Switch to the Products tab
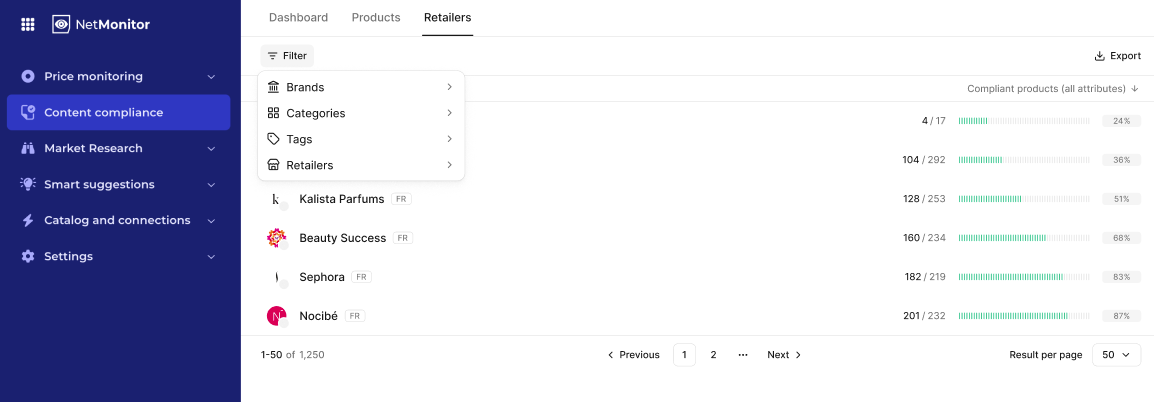 376,18
